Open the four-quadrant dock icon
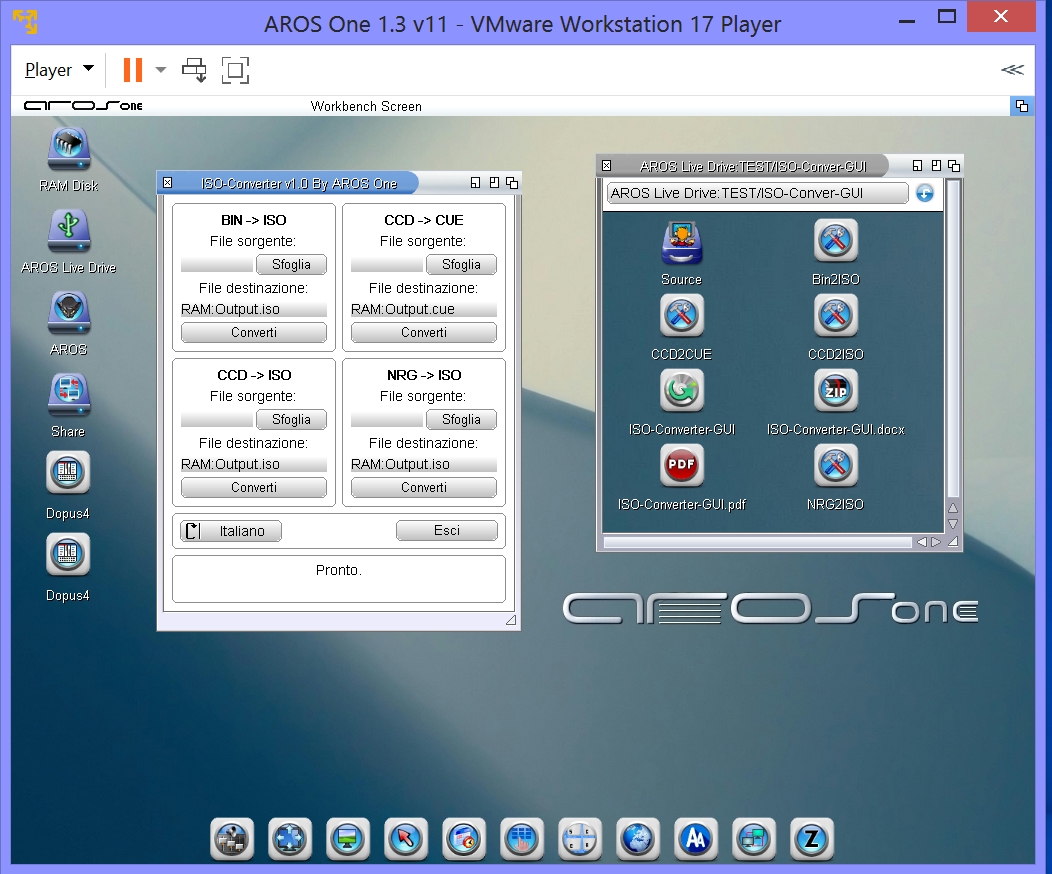Screen dimensions: 1052x874 [x=580, y=838]
